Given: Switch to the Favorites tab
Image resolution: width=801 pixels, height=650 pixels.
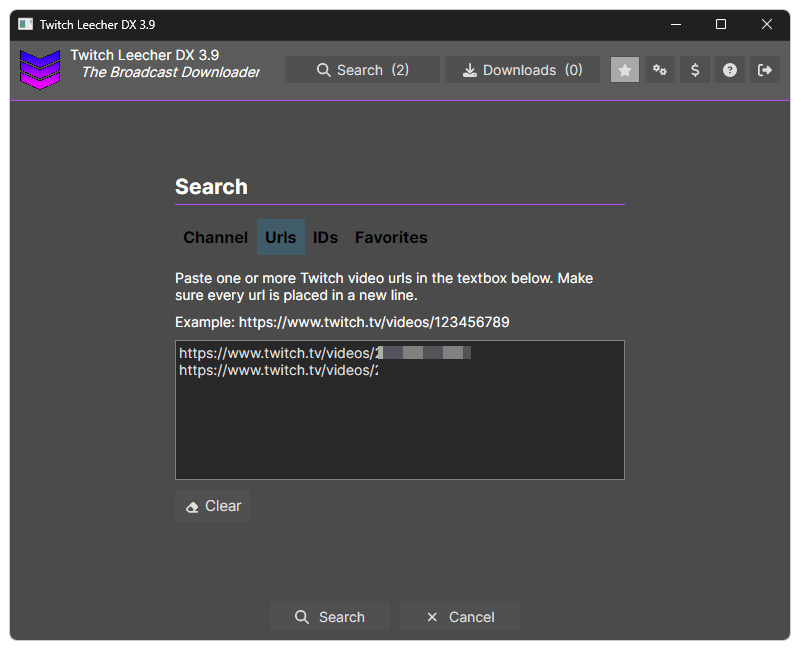Looking at the screenshot, I should (390, 237).
